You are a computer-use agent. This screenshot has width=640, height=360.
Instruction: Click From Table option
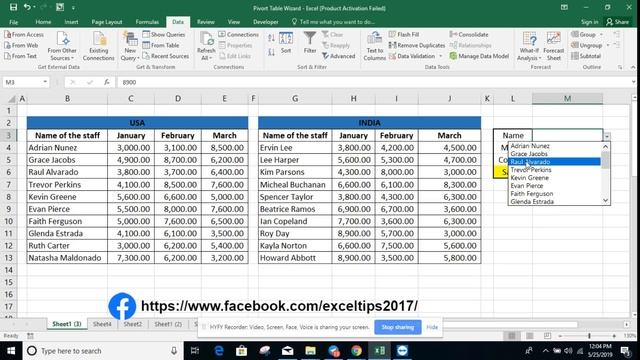pyautogui.click(x=161, y=45)
